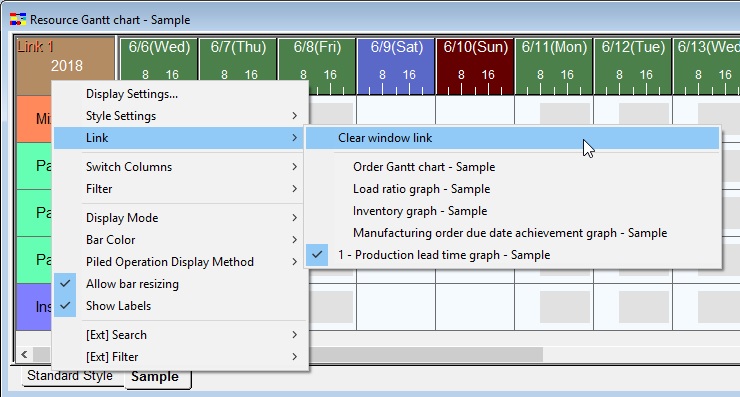This screenshot has height=397, width=740.
Task: Expand arrow beside Bar Color
Action: pos(294,240)
